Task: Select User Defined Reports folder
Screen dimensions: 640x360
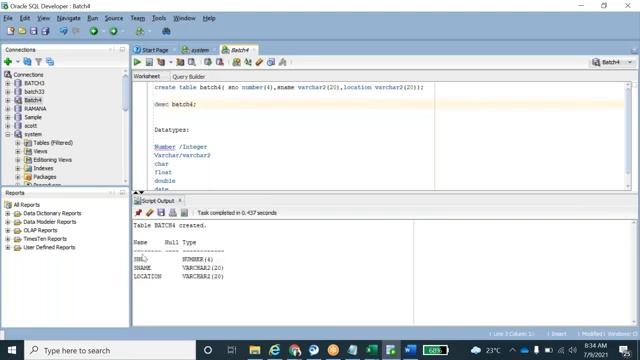Action: tap(49, 247)
